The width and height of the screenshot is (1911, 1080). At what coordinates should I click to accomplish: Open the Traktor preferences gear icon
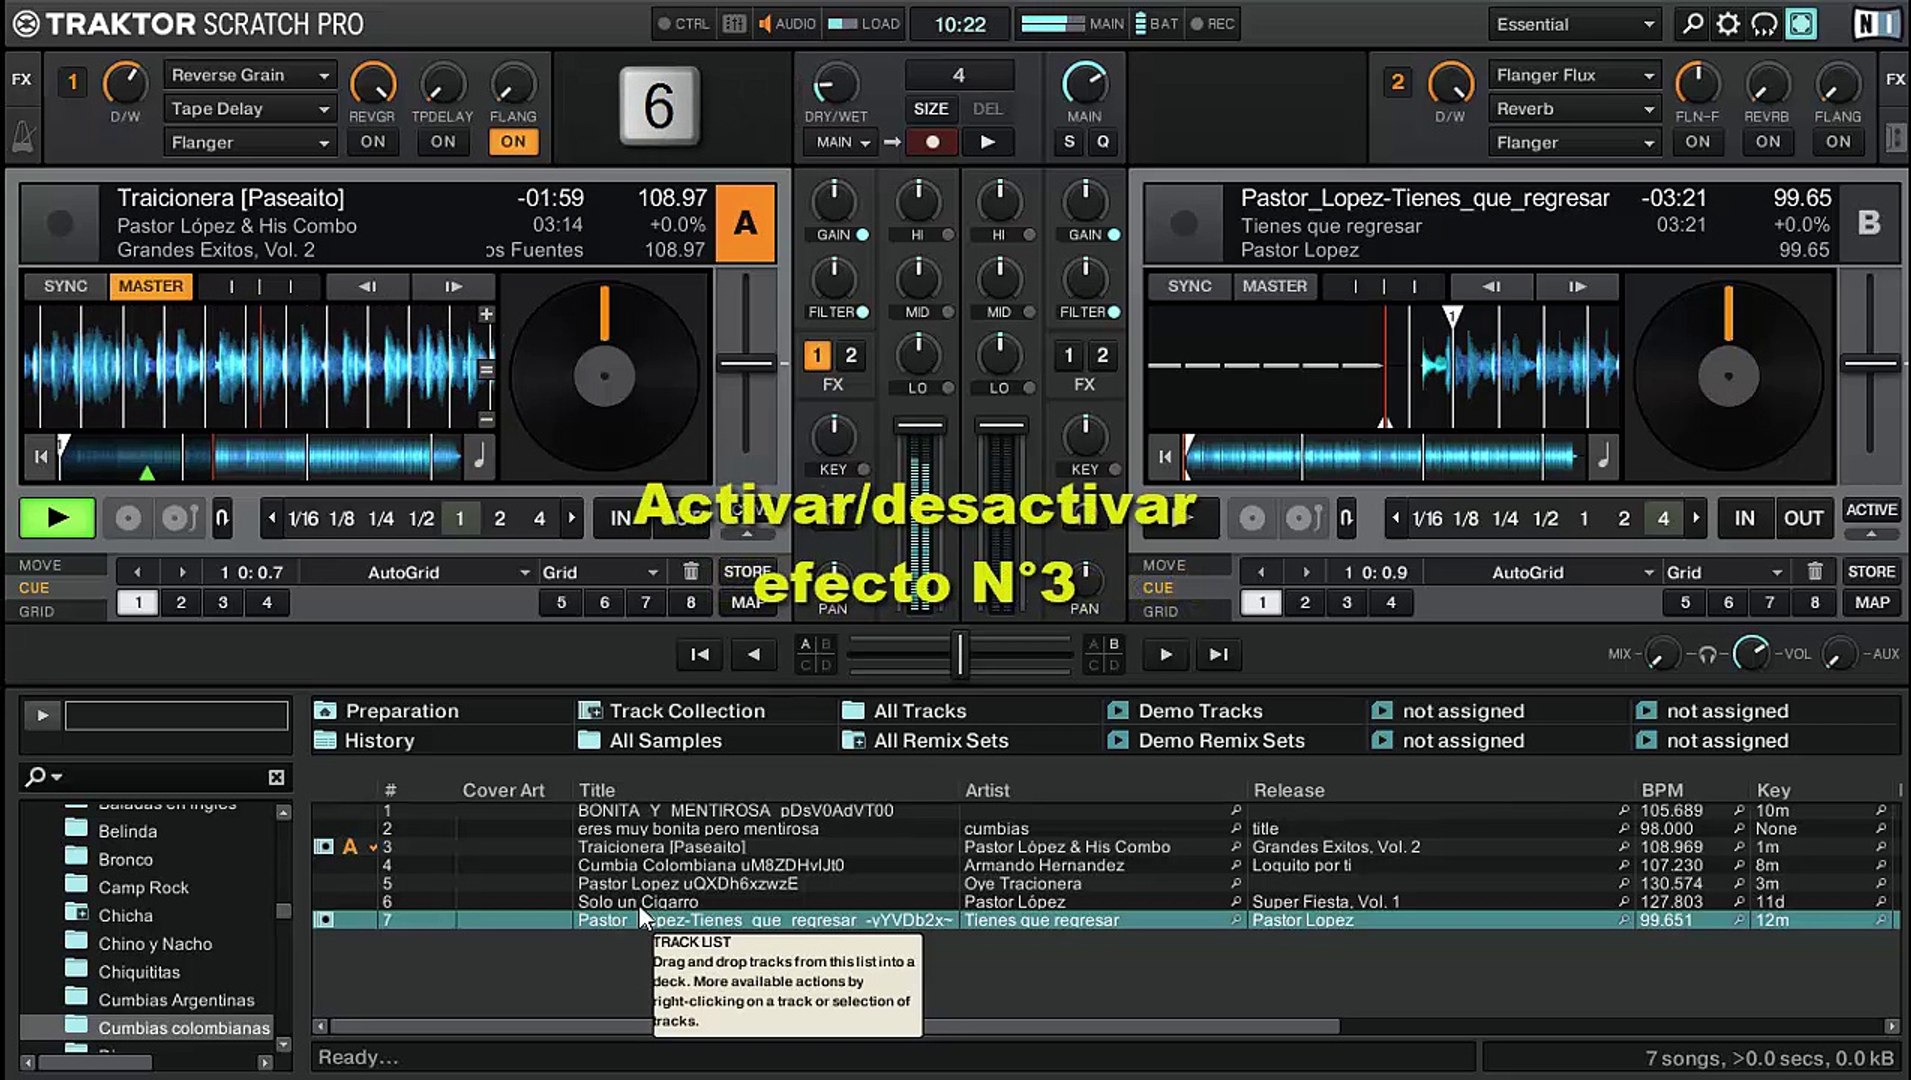pos(1727,24)
